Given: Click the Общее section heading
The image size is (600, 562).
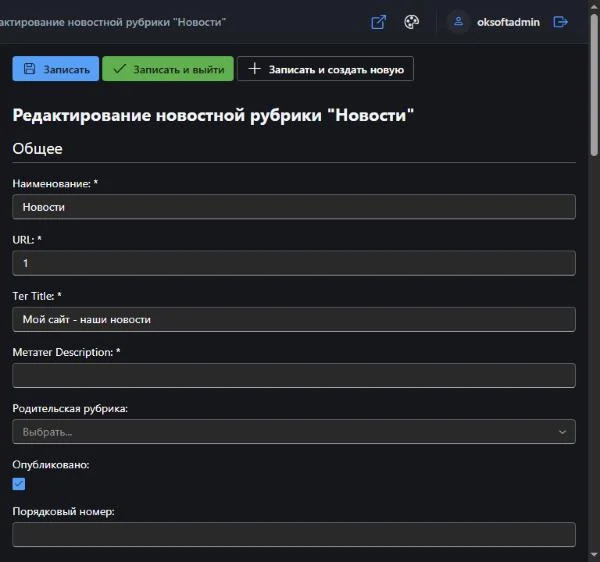Looking at the screenshot, I should pyautogui.click(x=38, y=148).
